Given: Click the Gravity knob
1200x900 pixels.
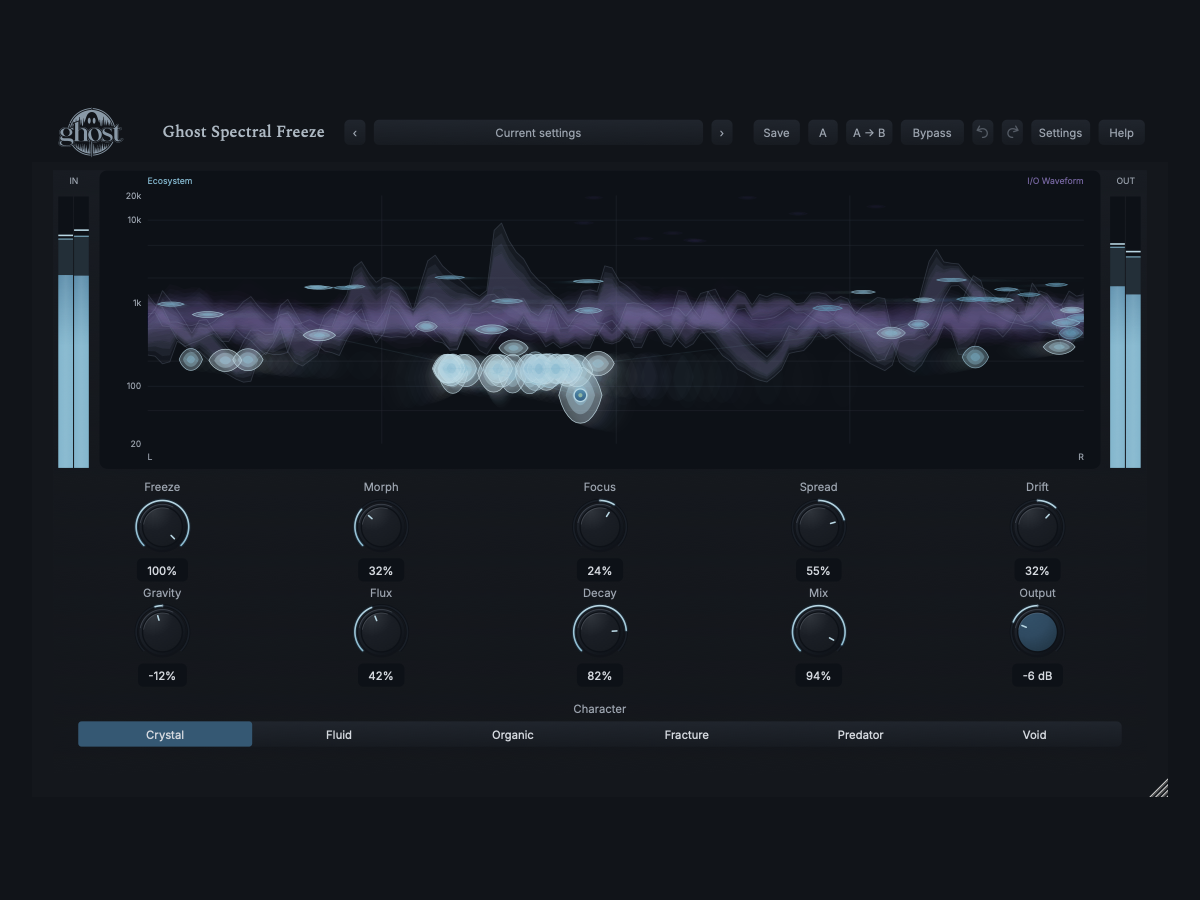Looking at the screenshot, I should pyautogui.click(x=162, y=632).
